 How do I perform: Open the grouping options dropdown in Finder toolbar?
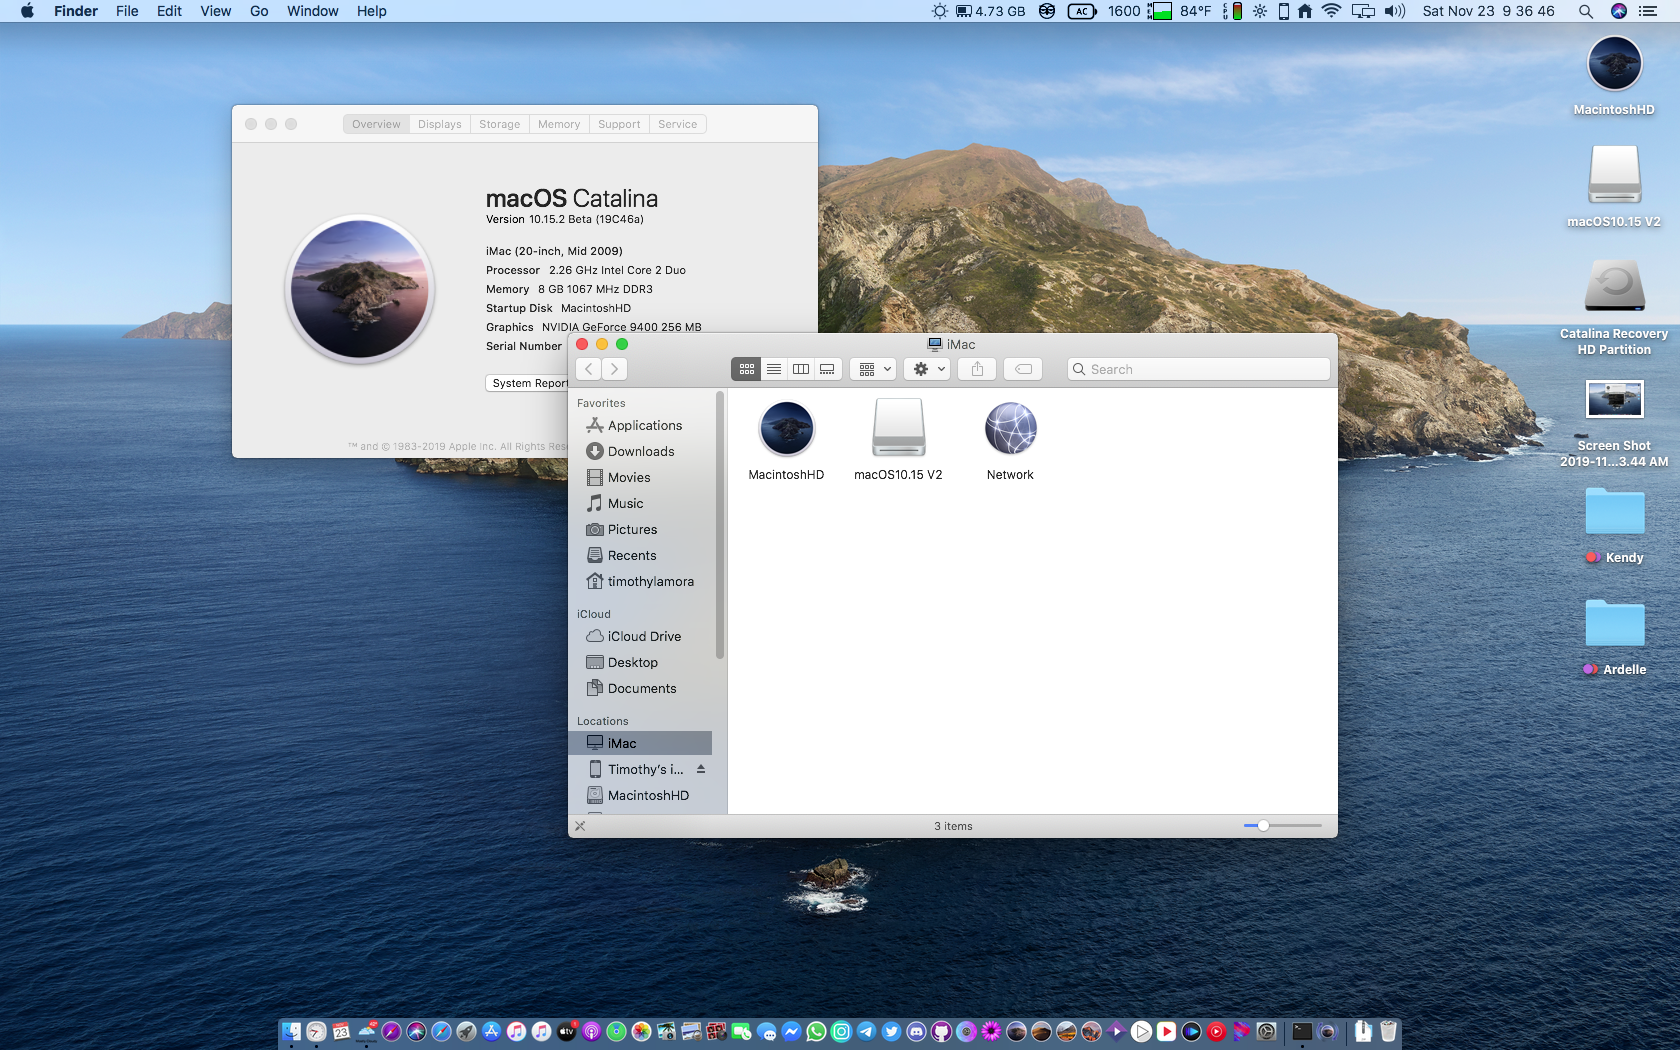[872, 368]
